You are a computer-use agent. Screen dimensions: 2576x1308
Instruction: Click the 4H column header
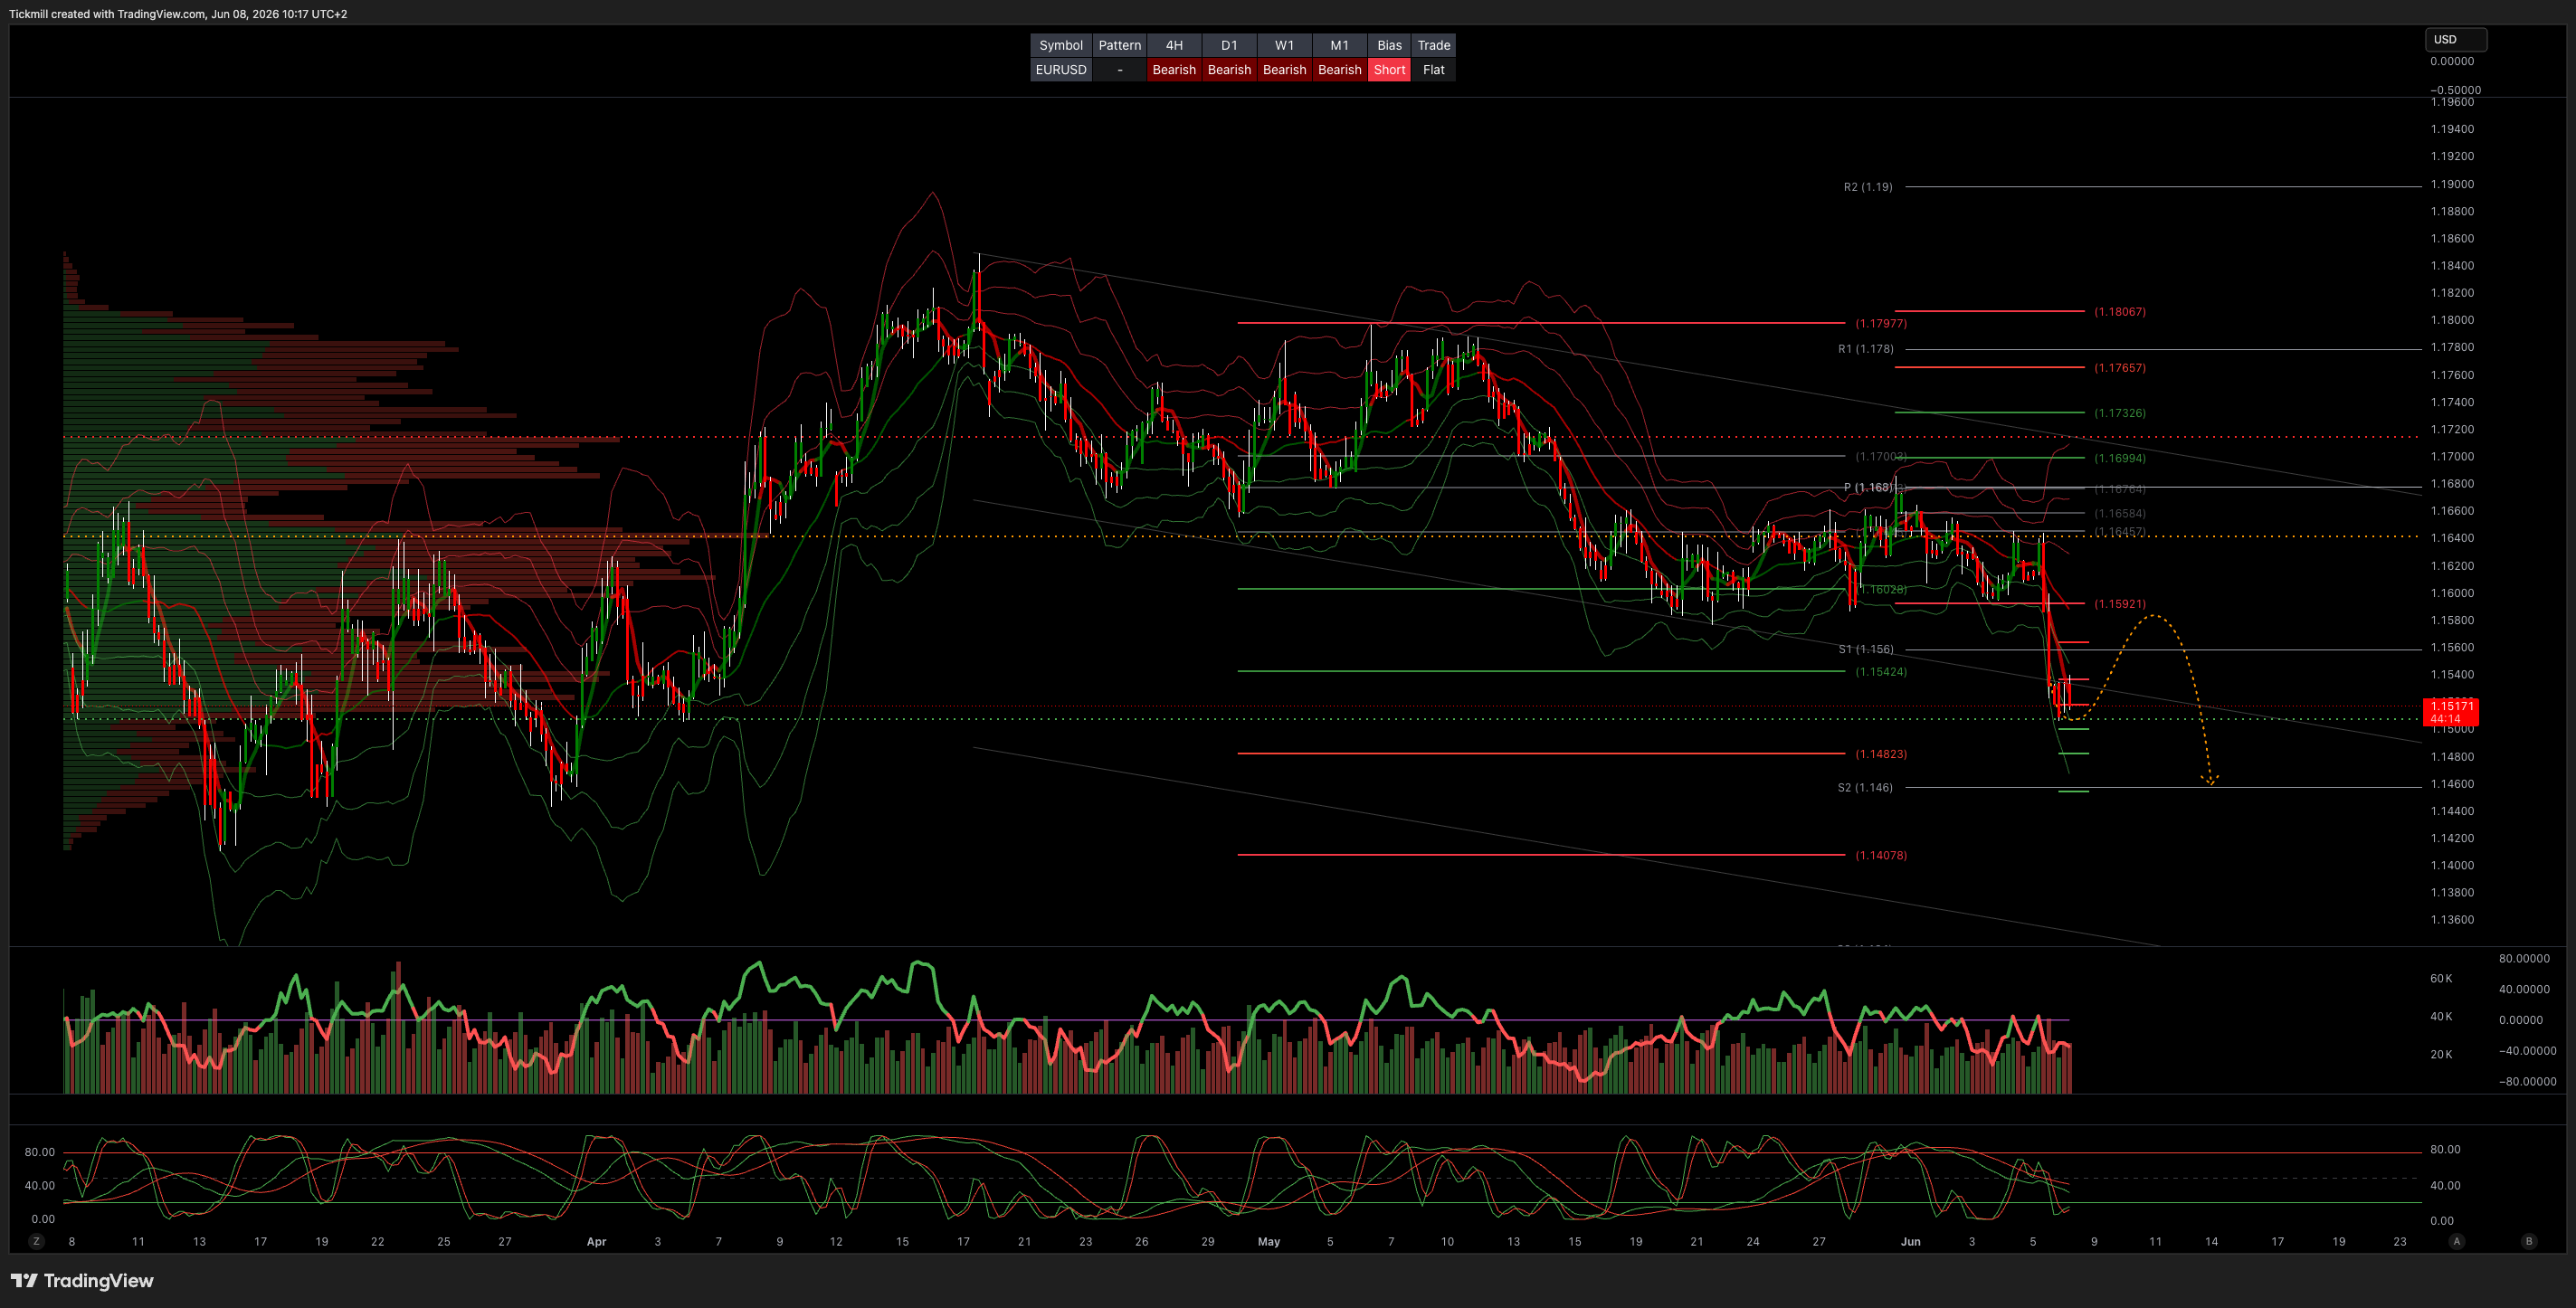1174,45
